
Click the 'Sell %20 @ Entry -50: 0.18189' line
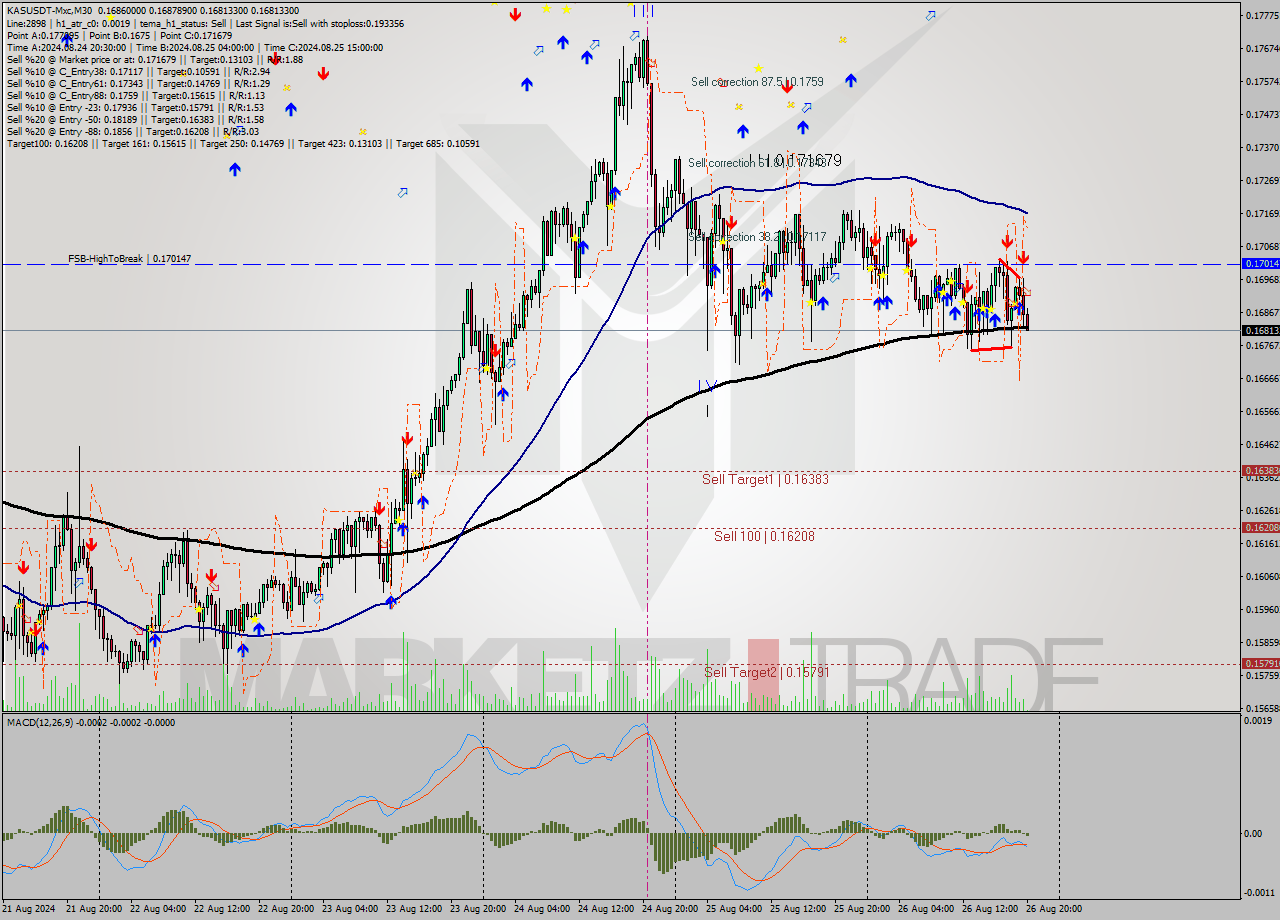coord(135,119)
